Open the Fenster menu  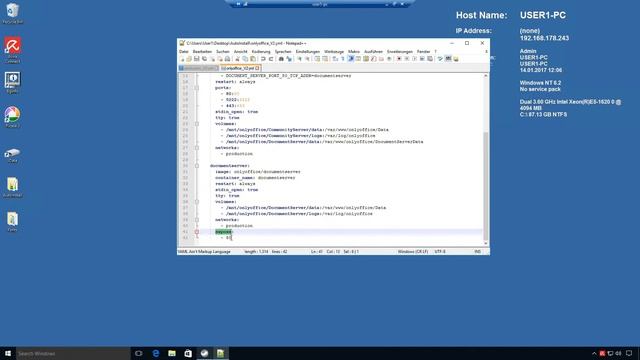423,51
